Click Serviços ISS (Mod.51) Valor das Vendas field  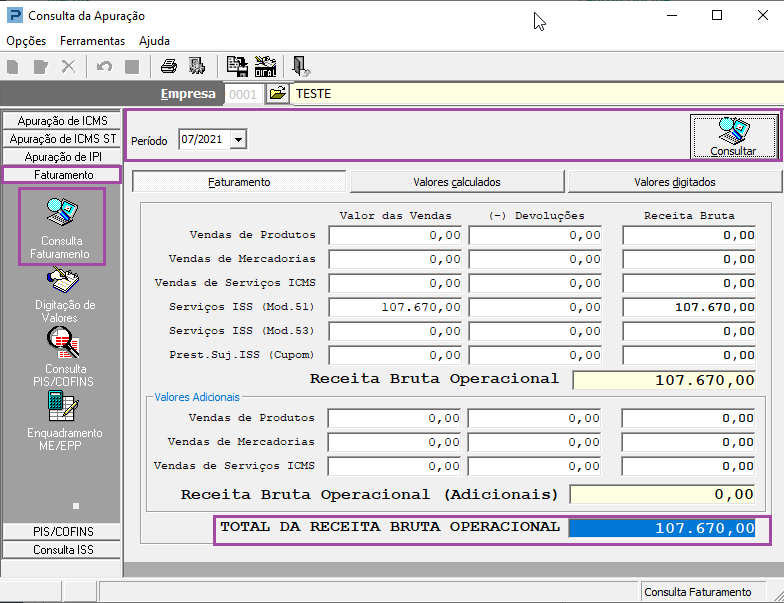(x=396, y=307)
